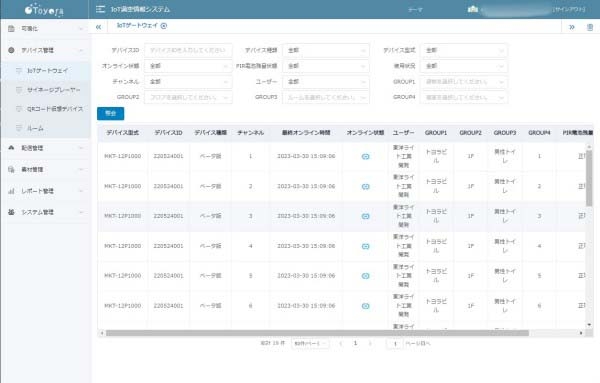Image resolution: width=600 pixels, height=383 pixels.
Task: Click the online status icon for channel 5 row
Action: click(365, 276)
